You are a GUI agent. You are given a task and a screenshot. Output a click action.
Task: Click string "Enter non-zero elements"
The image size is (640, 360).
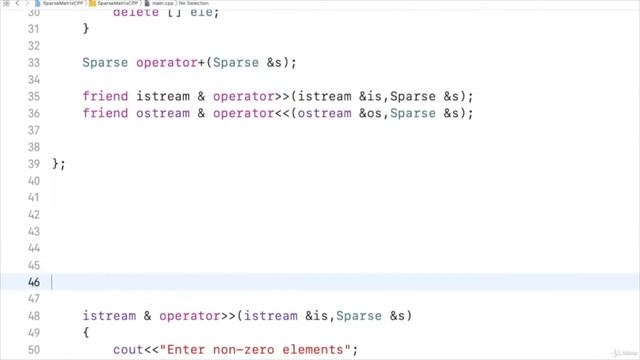point(255,350)
